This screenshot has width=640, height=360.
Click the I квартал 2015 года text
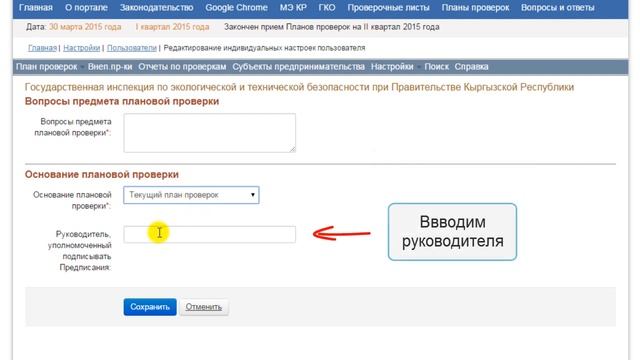pos(172,27)
